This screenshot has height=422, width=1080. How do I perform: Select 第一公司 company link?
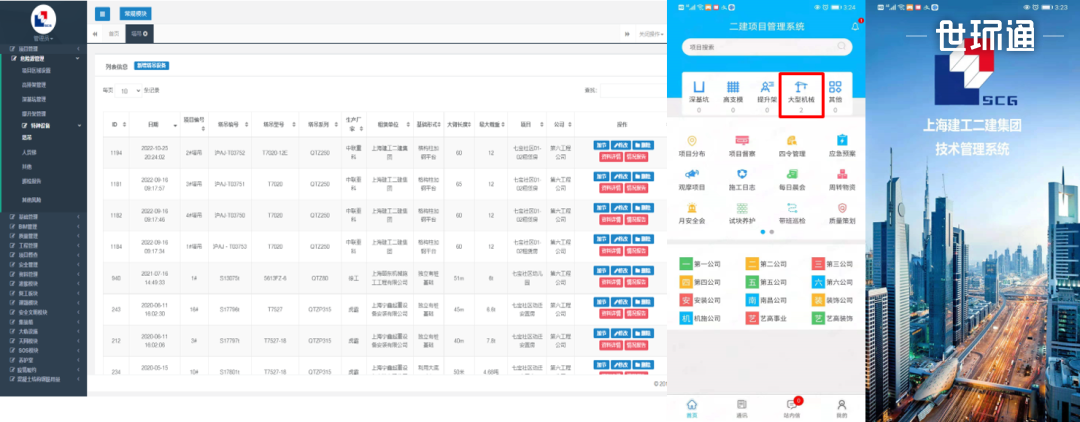[x=699, y=265]
